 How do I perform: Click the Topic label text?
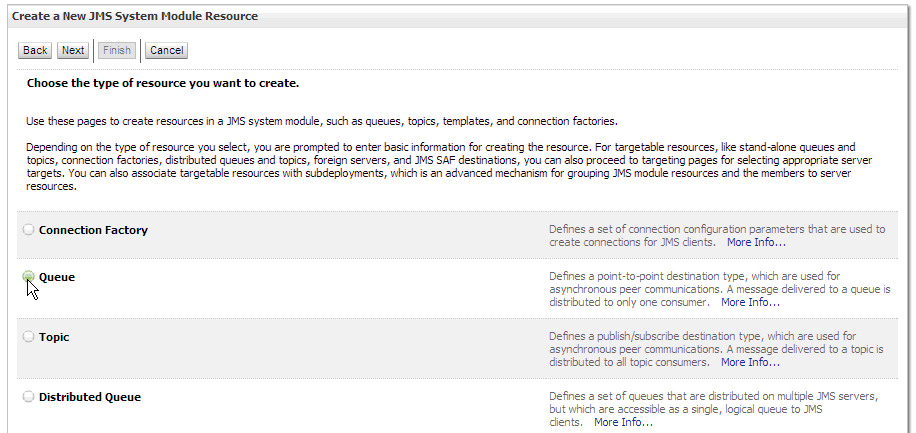coord(54,337)
